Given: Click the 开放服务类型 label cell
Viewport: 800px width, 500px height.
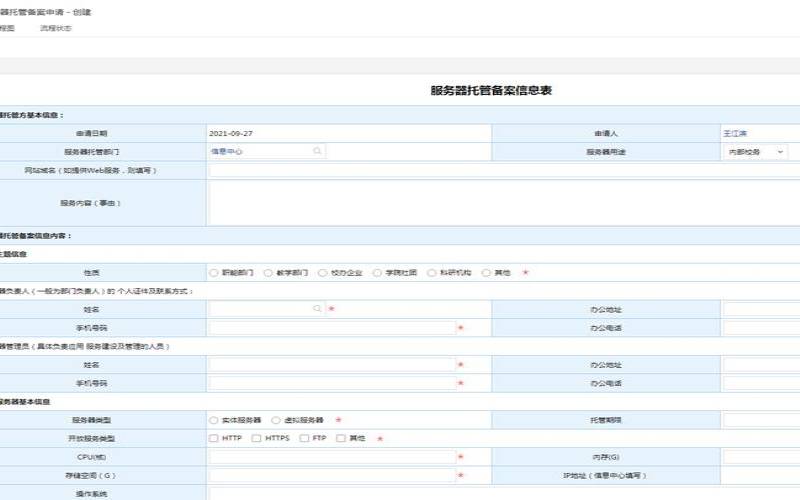Looking at the screenshot, I should [103, 439].
